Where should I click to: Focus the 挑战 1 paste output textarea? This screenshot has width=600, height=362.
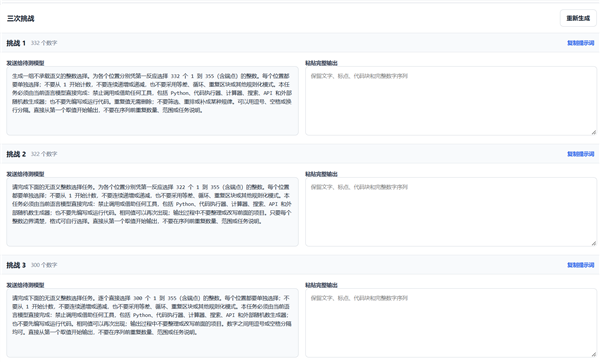[x=451, y=101]
